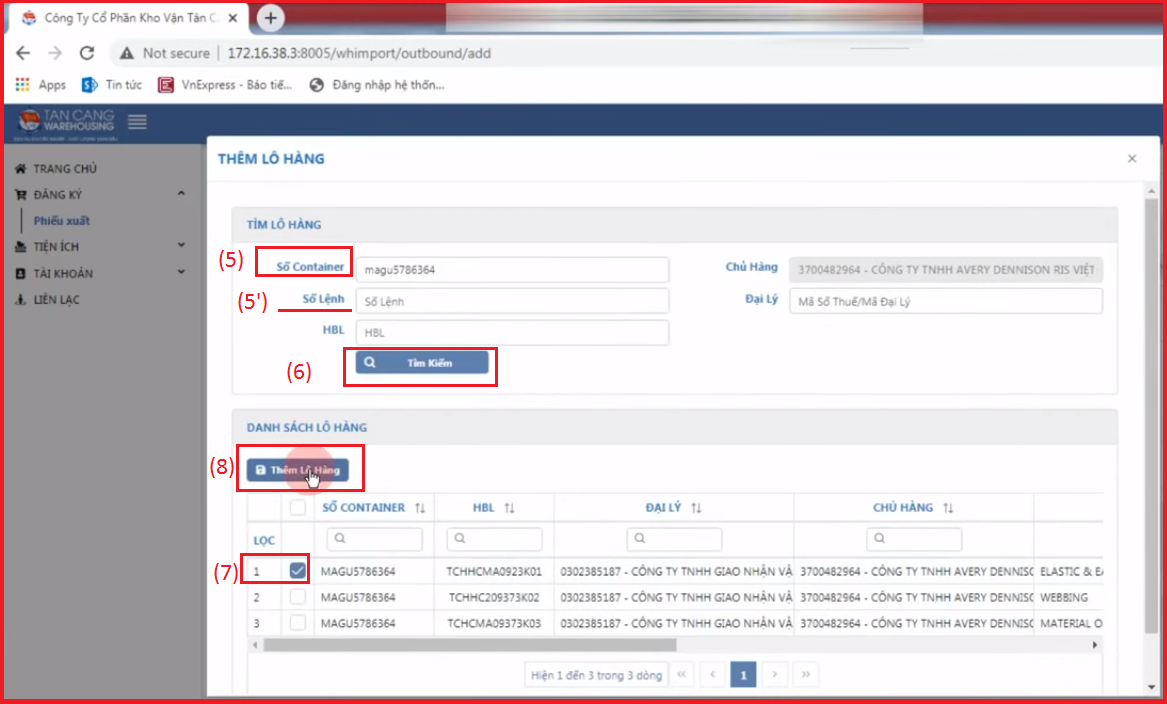This screenshot has height=704, width=1167.
Task: Go to Trang Chủ in the sidebar
Action: [x=64, y=169]
